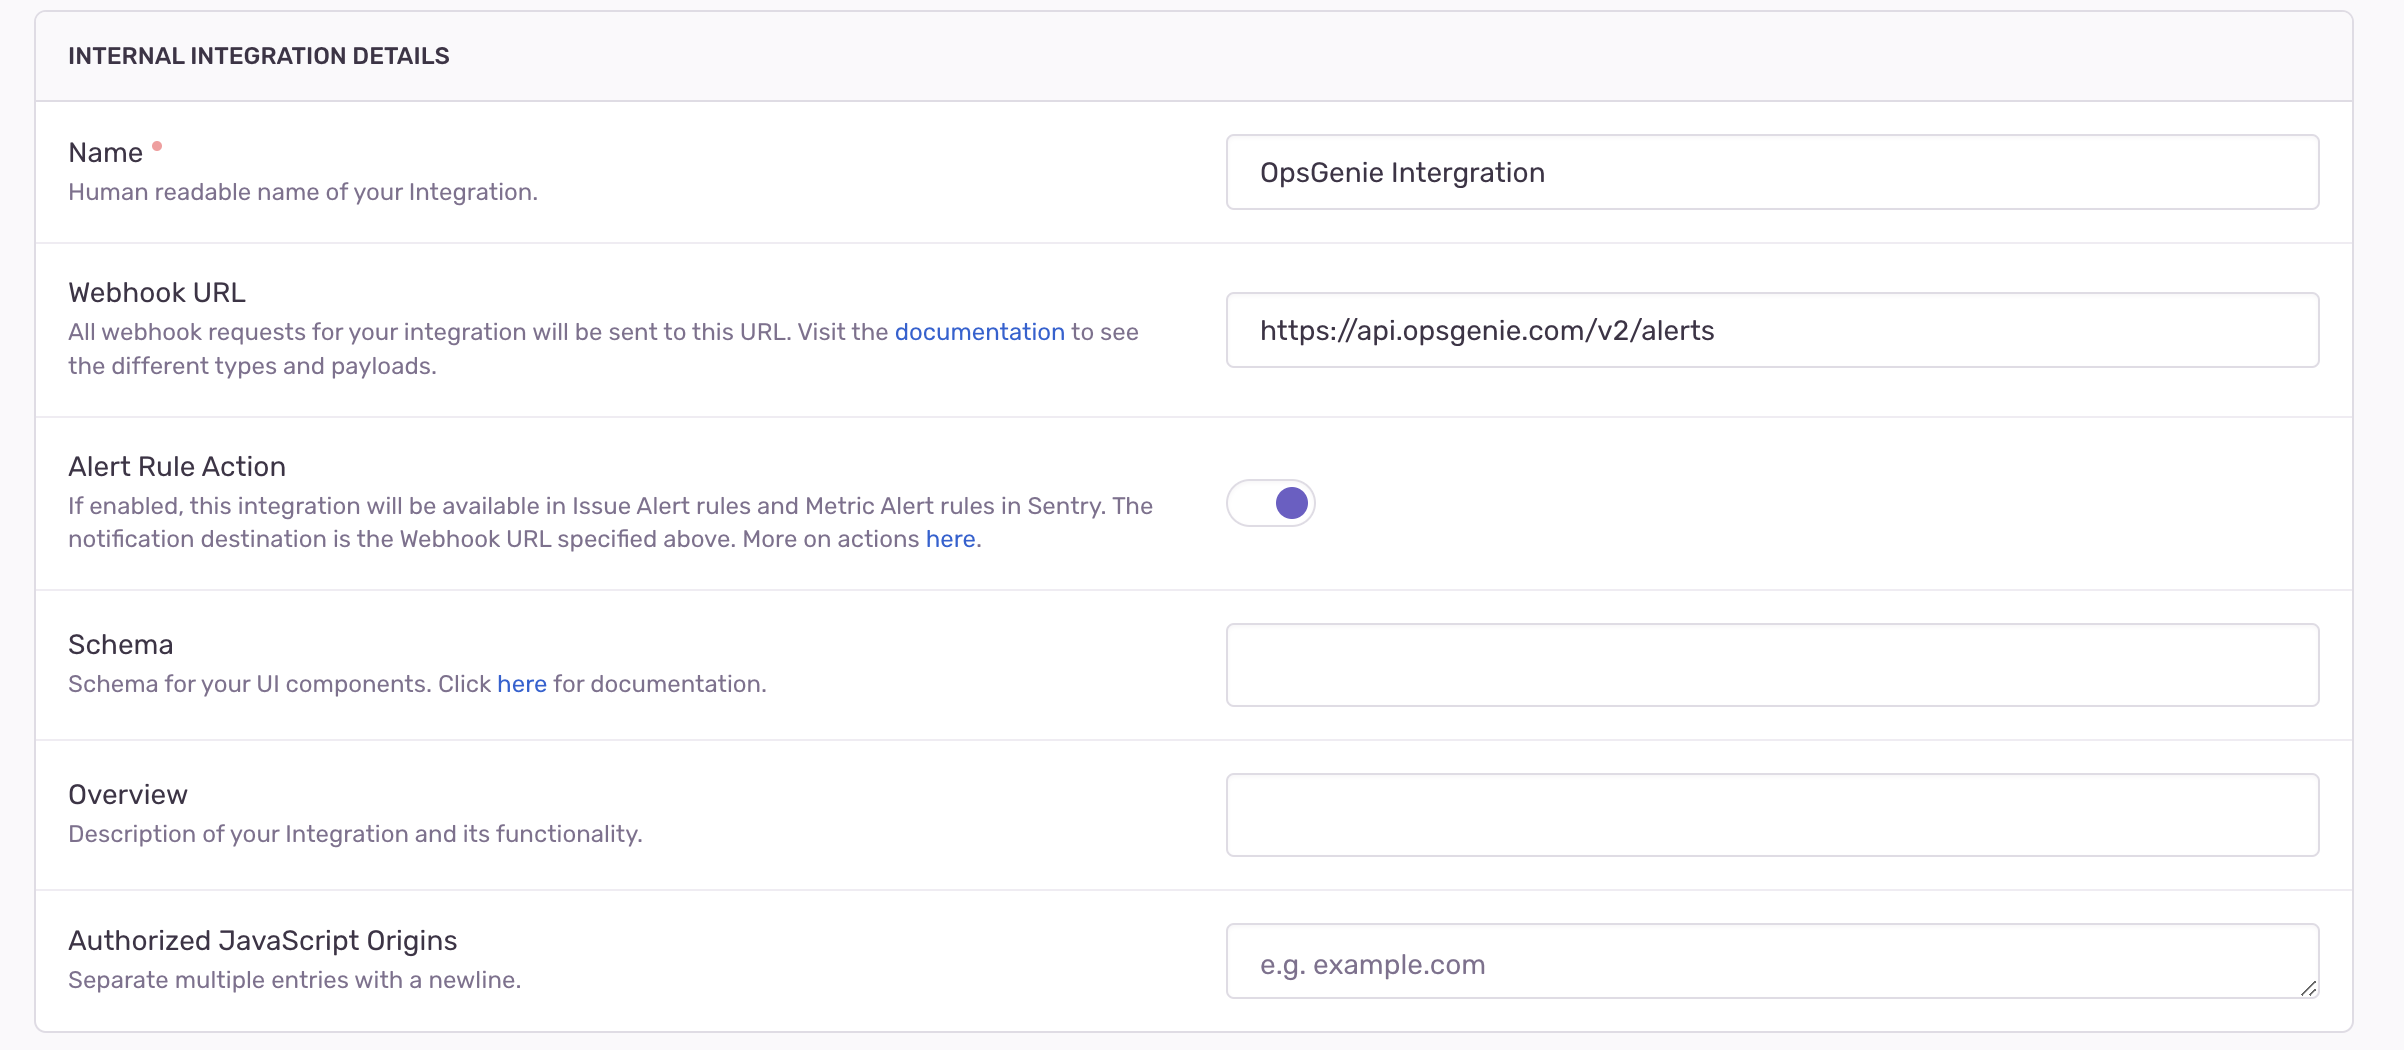Click the Name field label
Image resolution: width=2404 pixels, height=1050 pixels.
point(105,151)
